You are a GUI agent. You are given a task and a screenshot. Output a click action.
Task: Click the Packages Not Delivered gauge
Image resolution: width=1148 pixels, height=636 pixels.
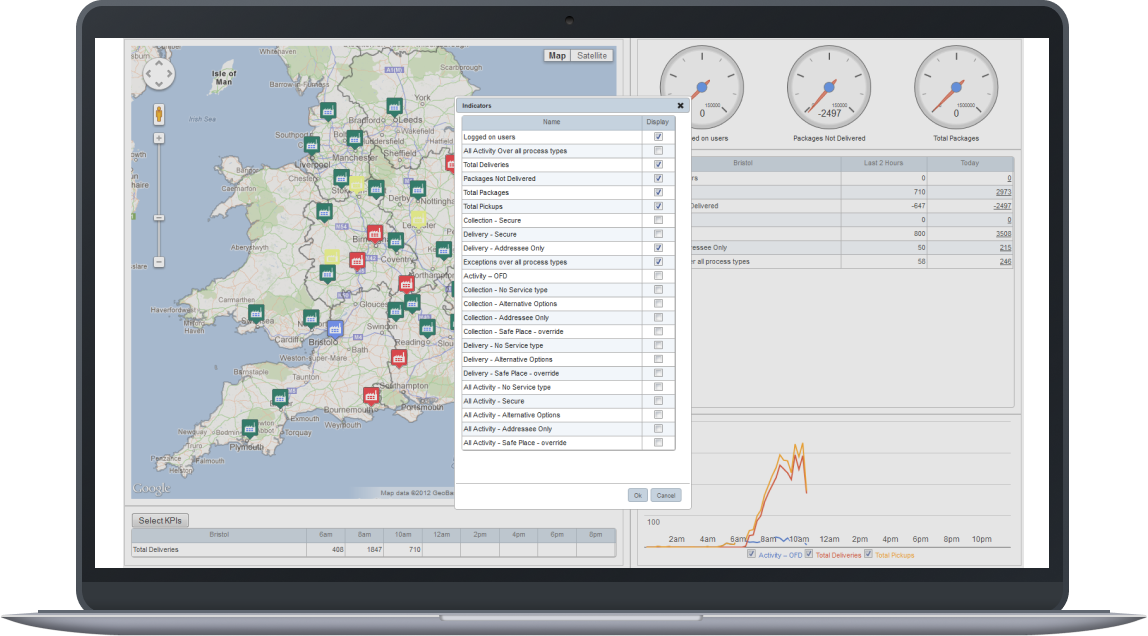tap(829, 87)
